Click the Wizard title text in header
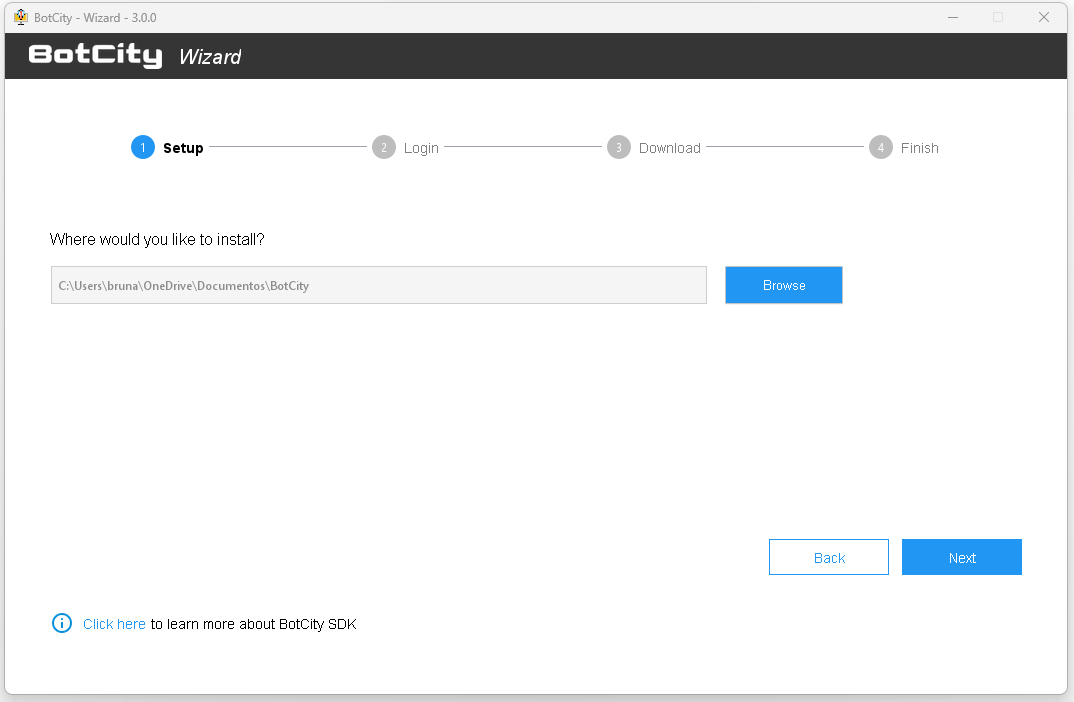Screen dimensions: 1074x702 [210, 57]
